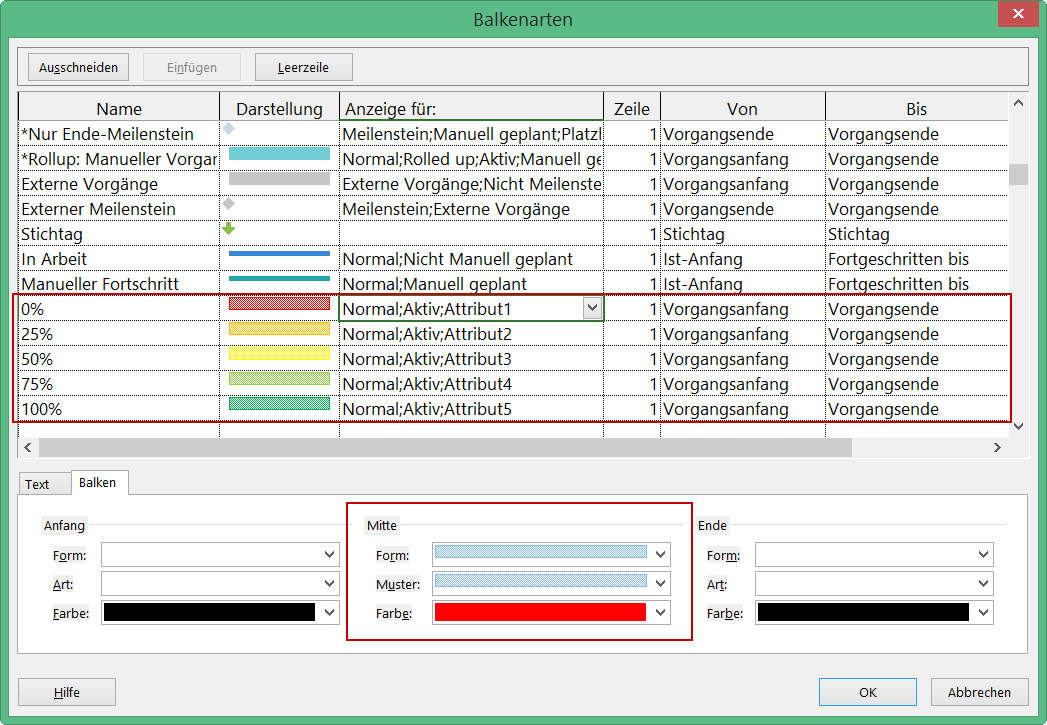Expand the Ende Art dropdown

pos(984,583)
